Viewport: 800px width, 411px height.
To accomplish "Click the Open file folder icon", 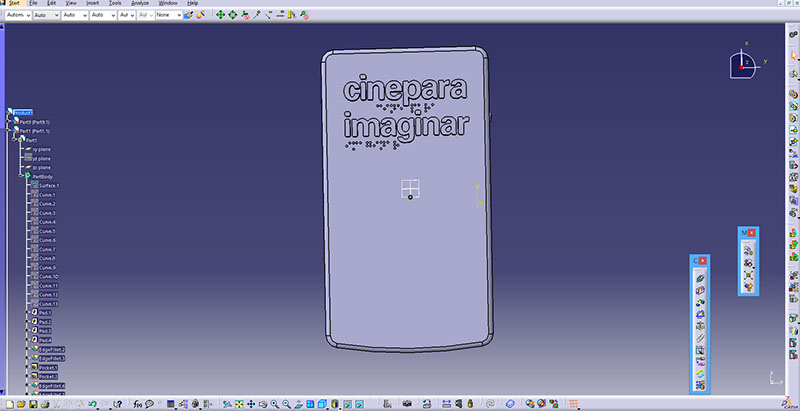I will pyautogui.click(x=21, y=404).
